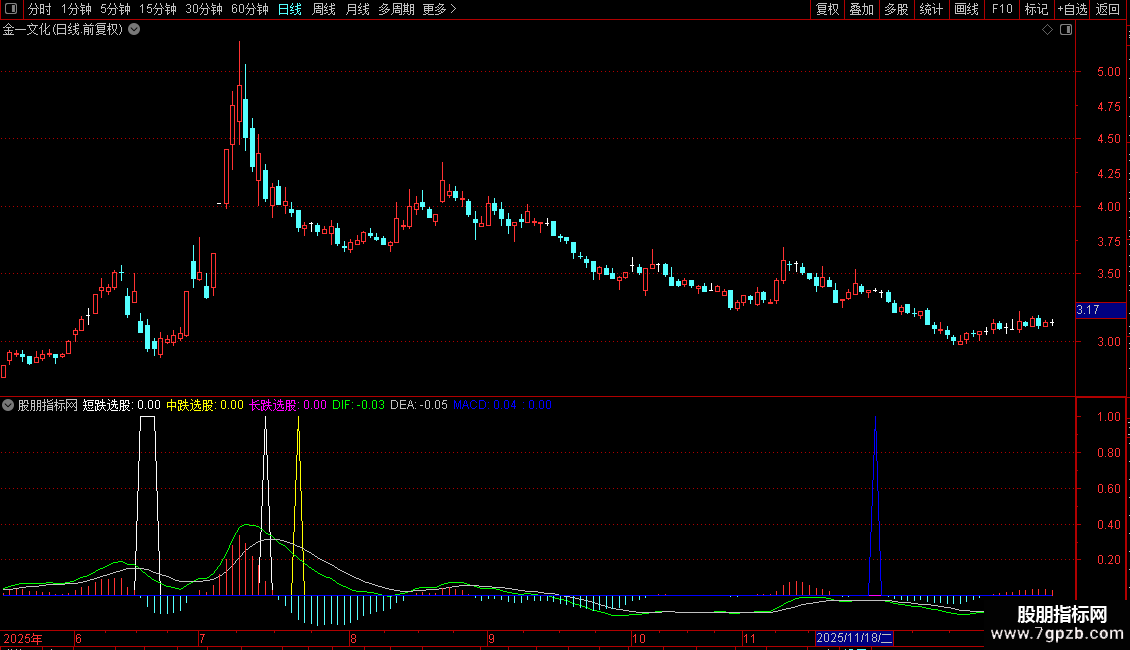Click the 股朋指标网 indicator name
Viewport: 1130px width, 650px height.
tap(48, 405)
